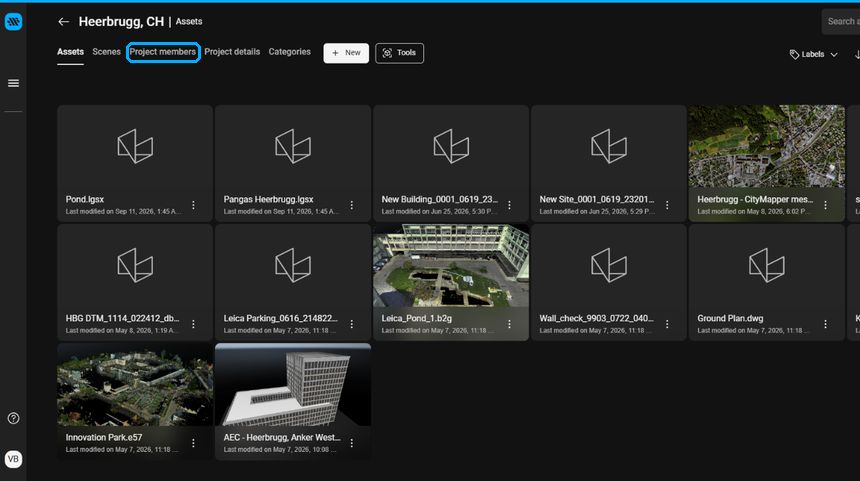This screenshot has height=481, width=860.
Task: Open options for Heerbrugg - CityMapper mesh
Action: [x=825, y=205]
